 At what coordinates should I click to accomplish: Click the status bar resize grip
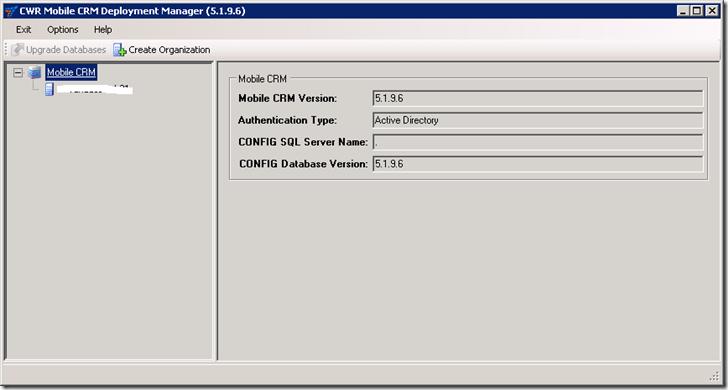tap(714, 376)
